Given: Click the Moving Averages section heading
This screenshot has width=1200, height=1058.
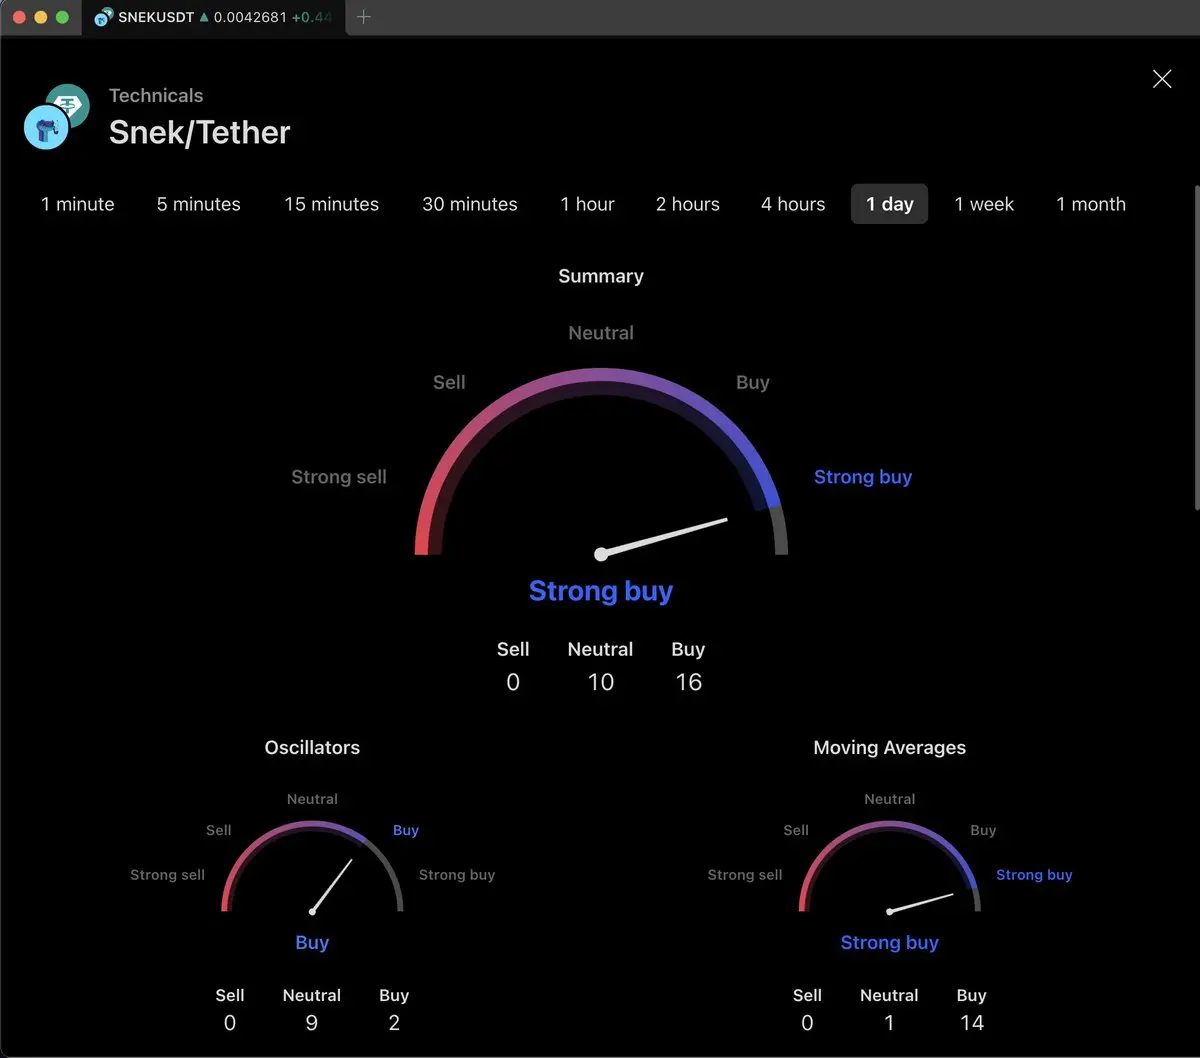Looking at the screenshot, I should (890, 747).
